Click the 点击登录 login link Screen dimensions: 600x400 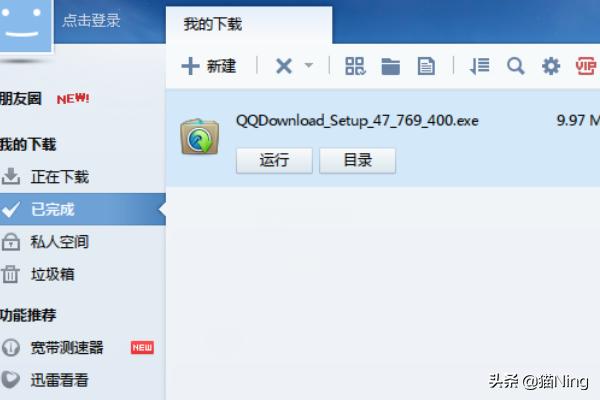click(91, 20)
